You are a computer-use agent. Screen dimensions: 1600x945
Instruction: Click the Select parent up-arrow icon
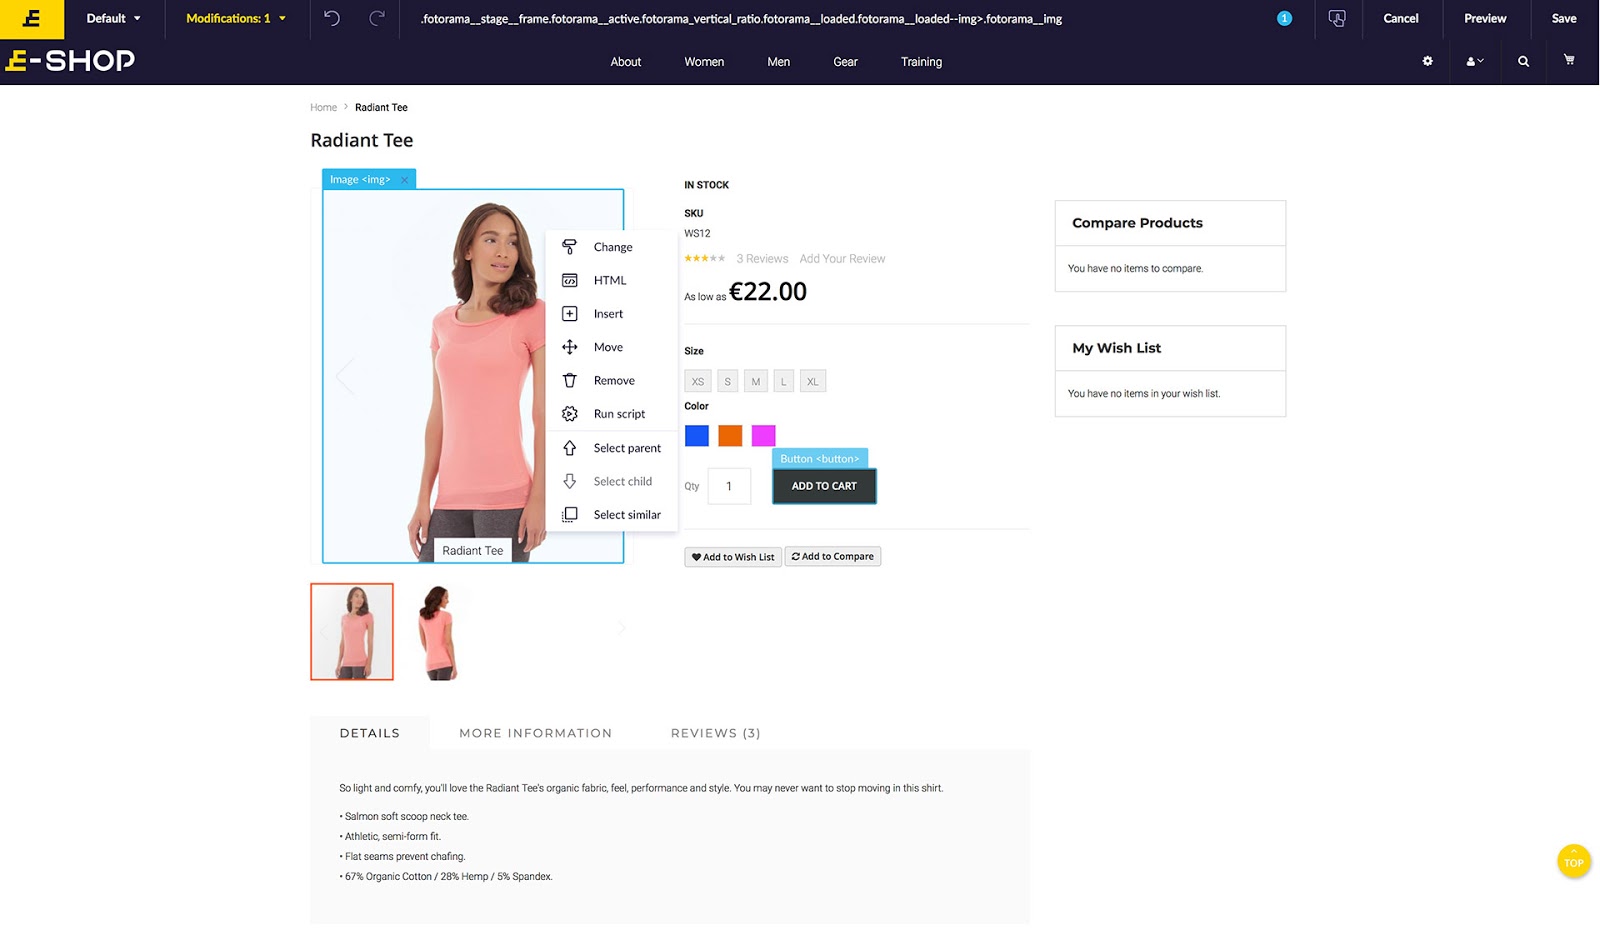click(x=569, y=448)
